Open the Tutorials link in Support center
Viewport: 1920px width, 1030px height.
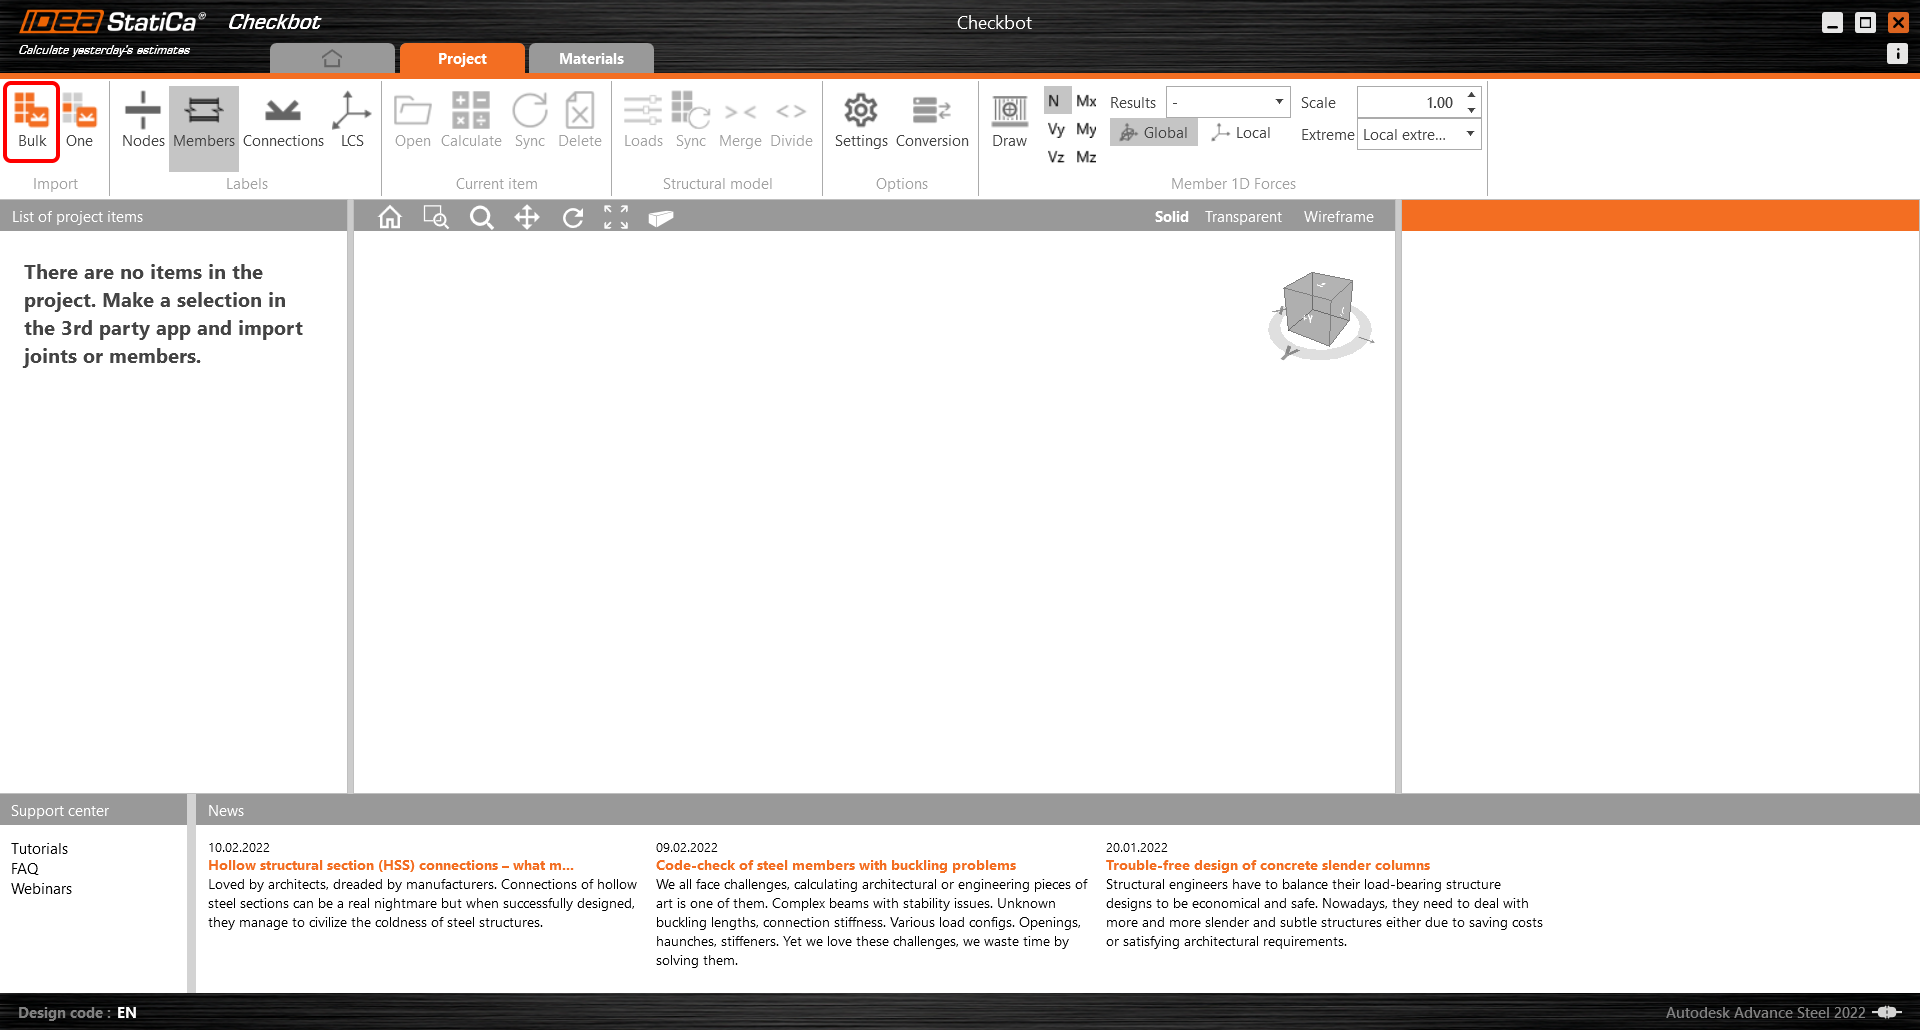click(40, 849)
